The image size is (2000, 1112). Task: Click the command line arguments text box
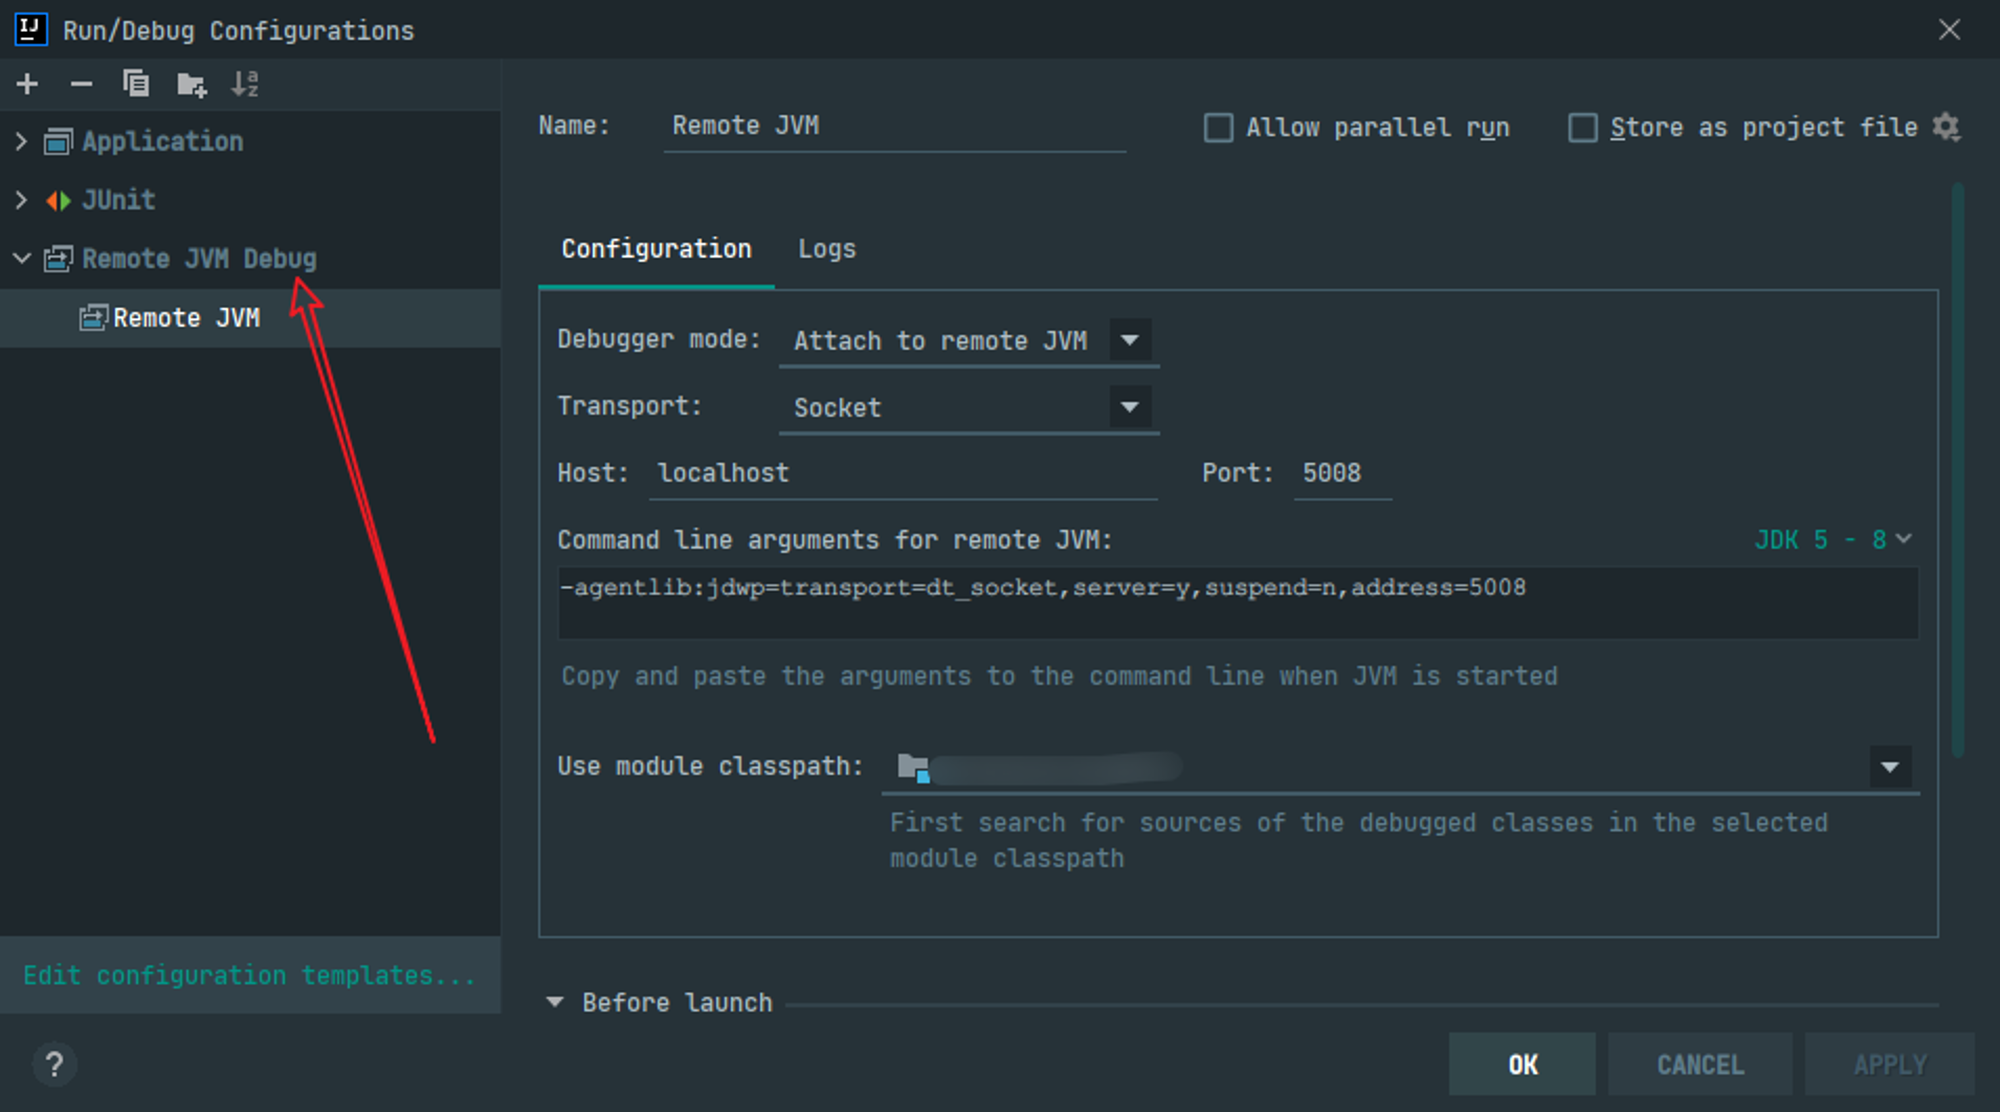(1238, 603)
